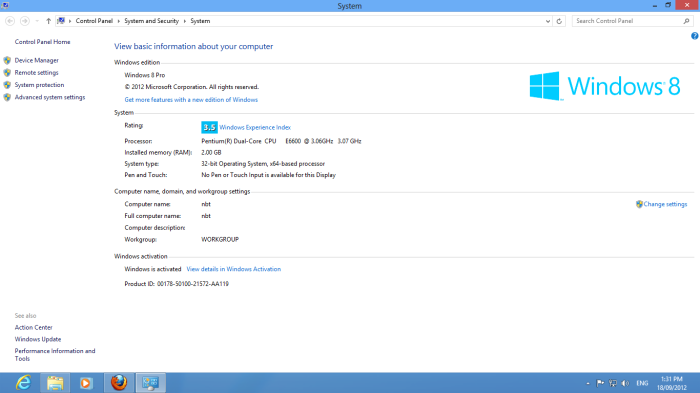Go up one level arrow

point(48,21)
